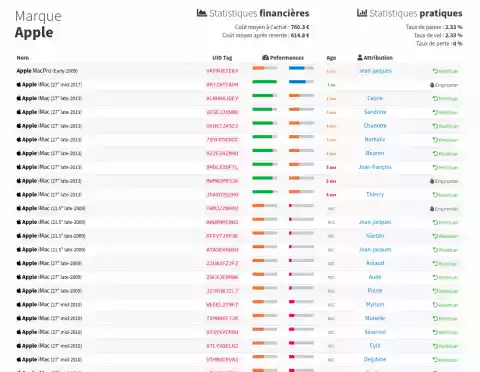
Task: Open Cyril's attribution link
Action: click(x=375, y=346)
